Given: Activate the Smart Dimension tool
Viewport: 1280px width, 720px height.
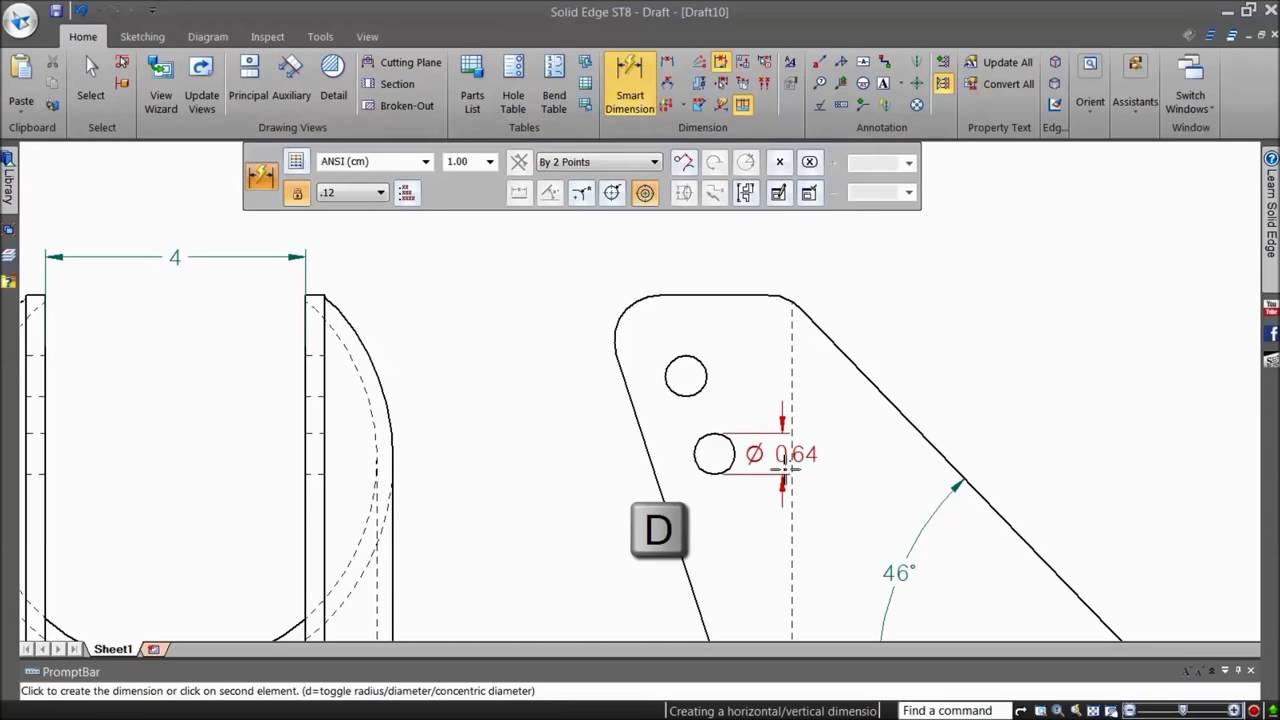Looking at the screenshot, I should click(630, 84).
